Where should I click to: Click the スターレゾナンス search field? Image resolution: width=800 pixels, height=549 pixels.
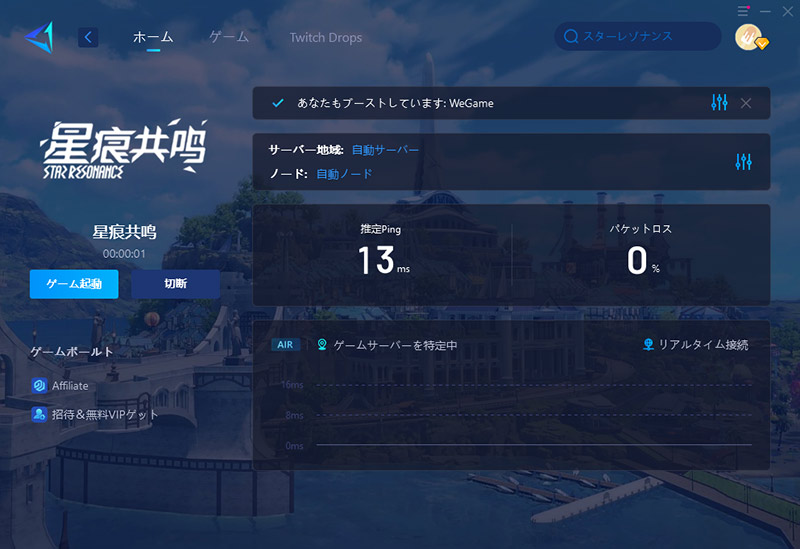pos(638,36)
